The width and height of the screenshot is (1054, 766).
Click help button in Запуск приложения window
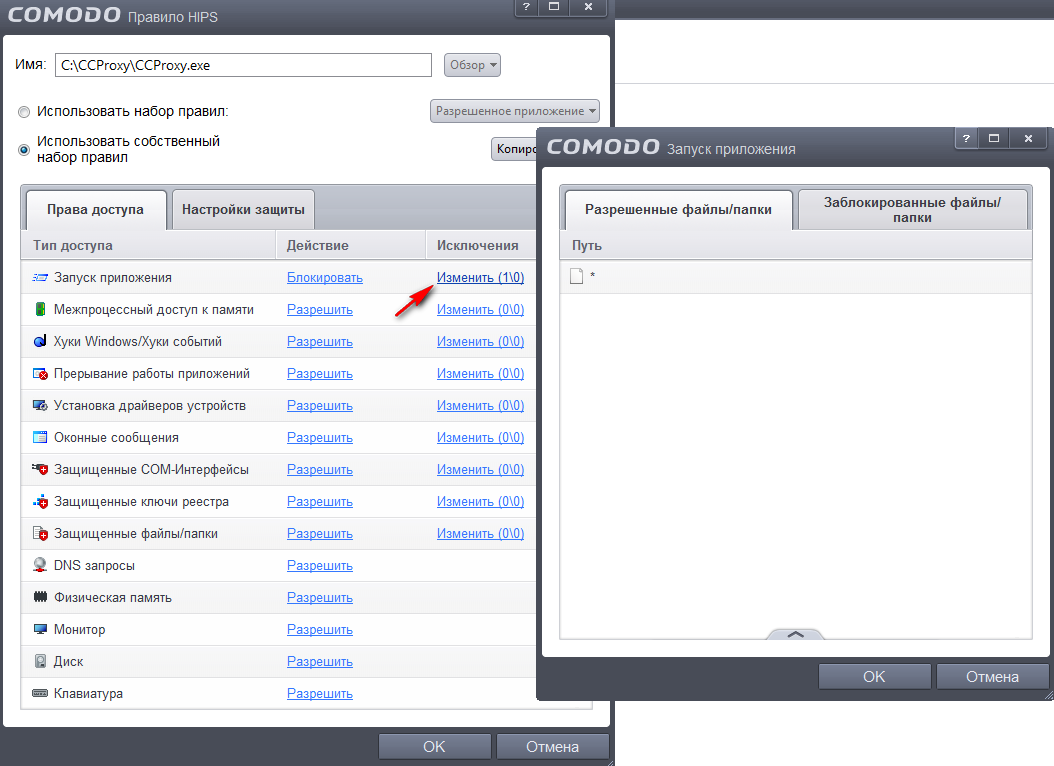pos(967,138)
